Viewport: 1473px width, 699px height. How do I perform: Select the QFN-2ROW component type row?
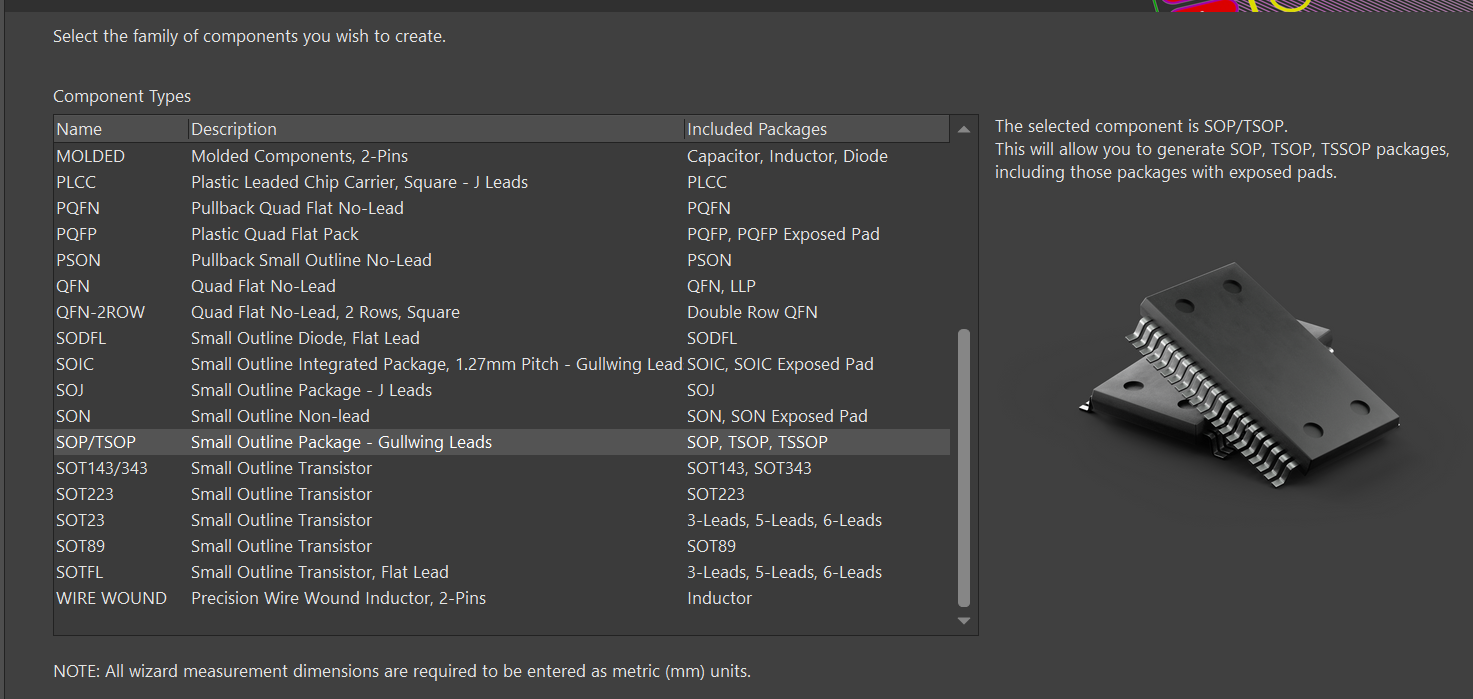click(502, 312)
